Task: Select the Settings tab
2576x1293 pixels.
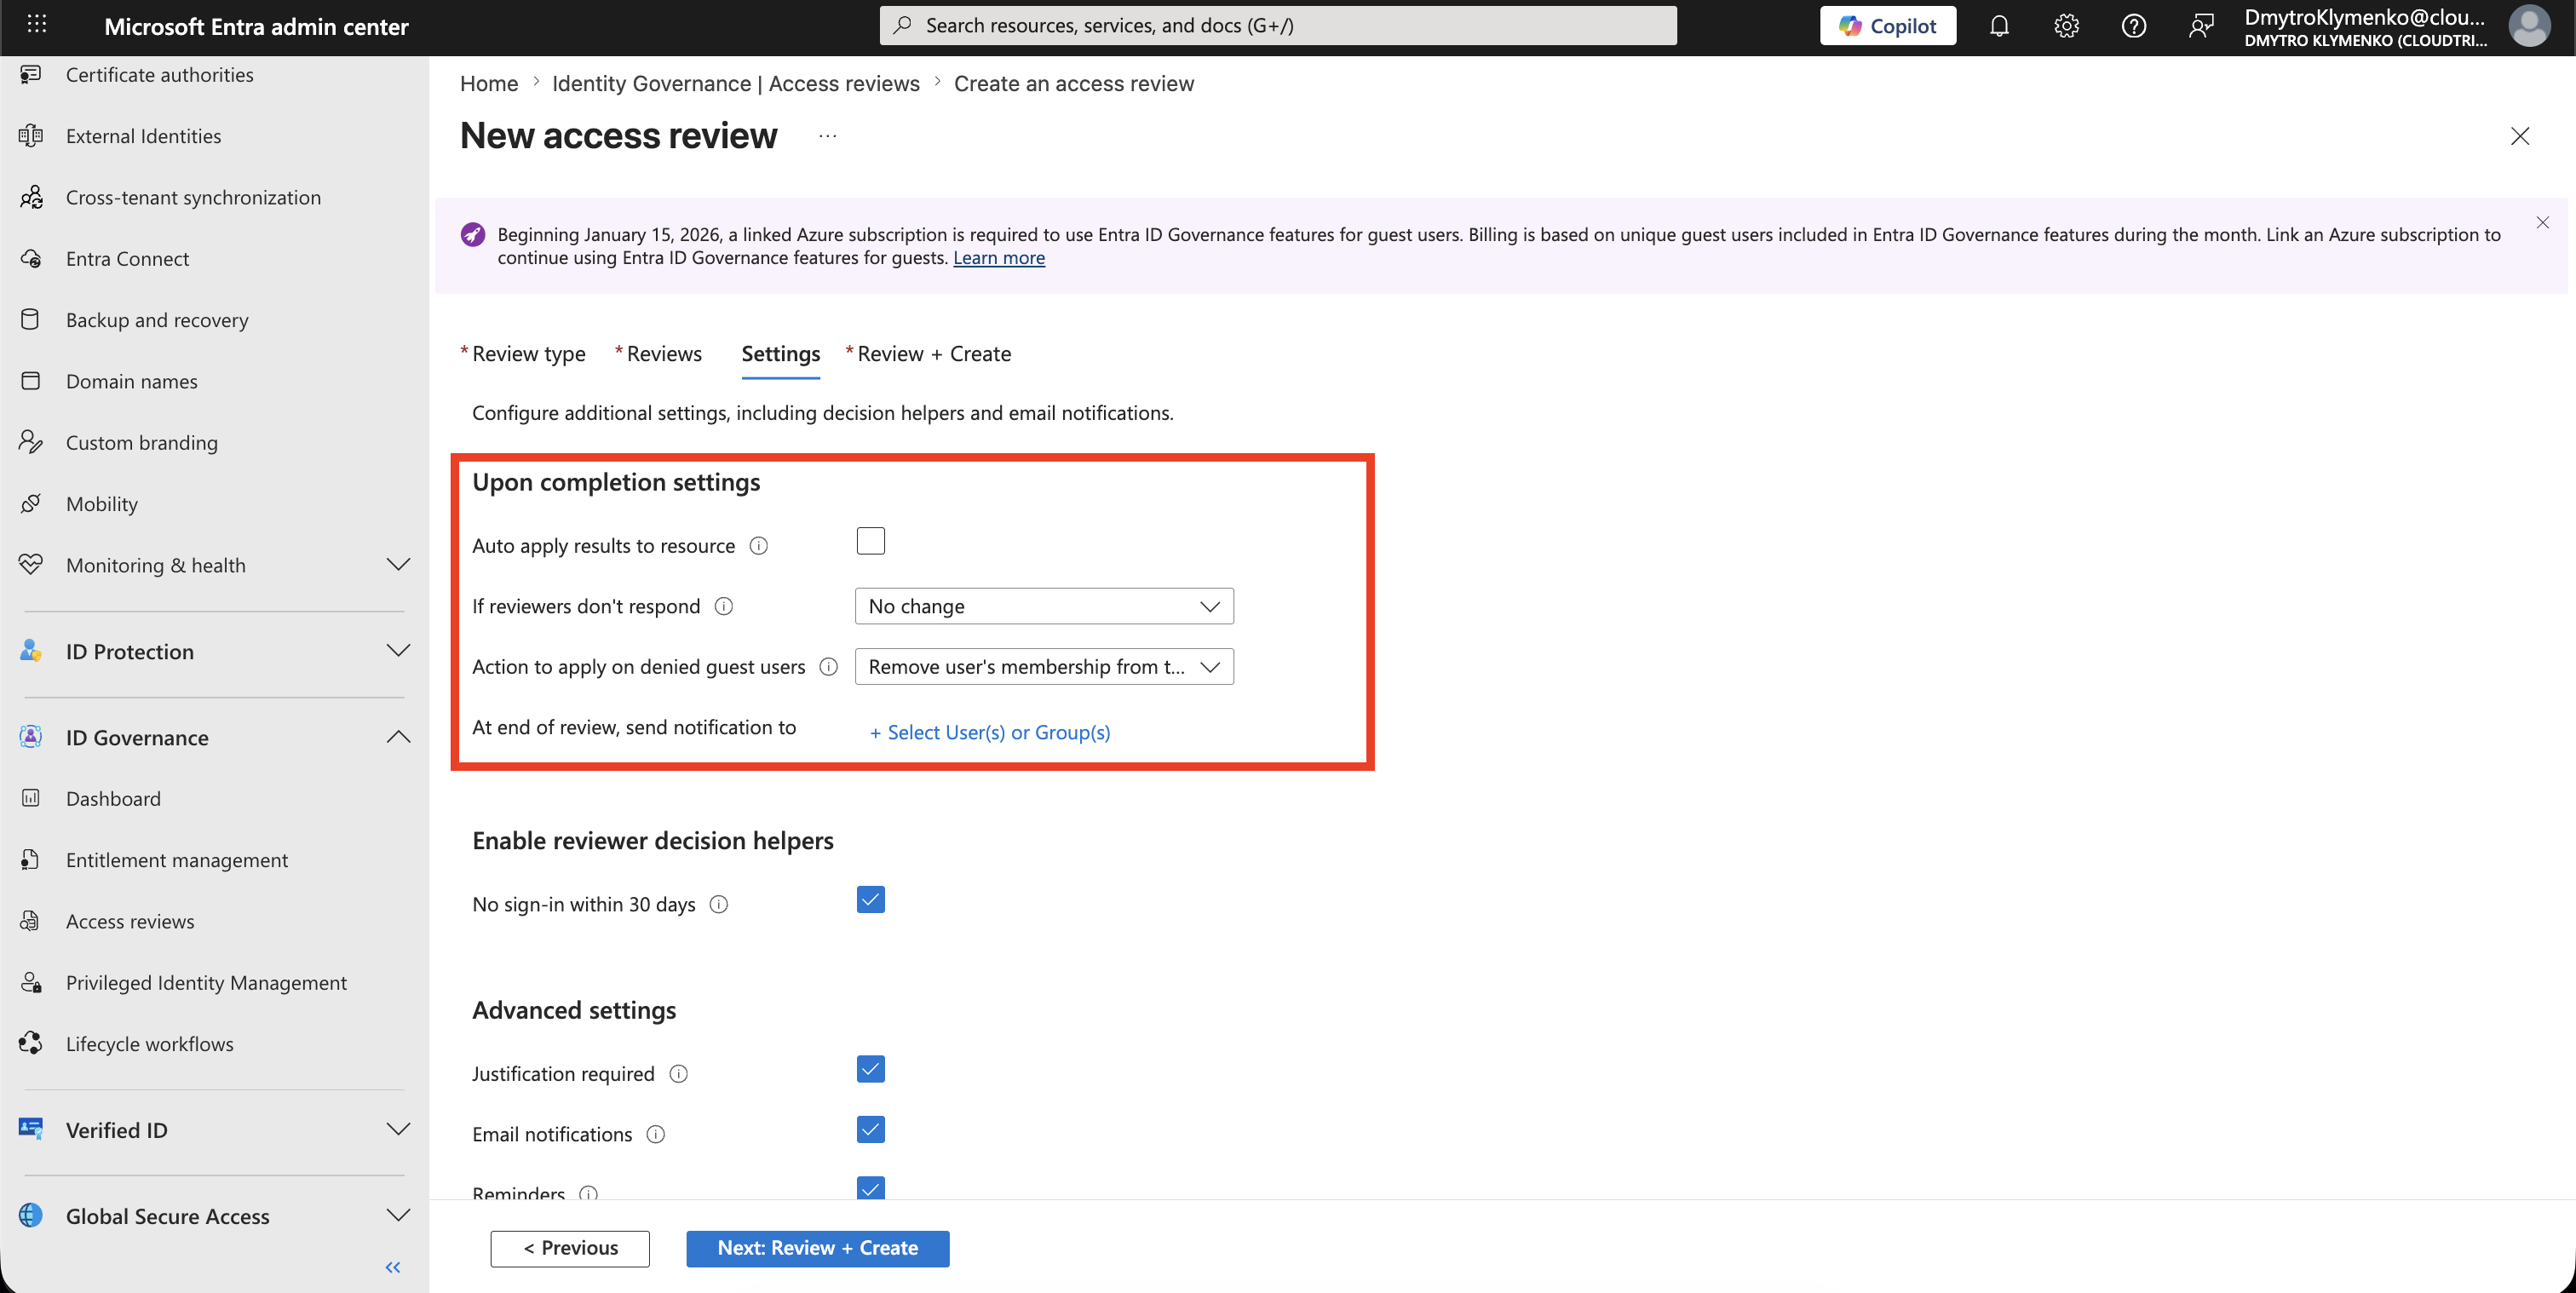Action: click(x=781, y=354)
